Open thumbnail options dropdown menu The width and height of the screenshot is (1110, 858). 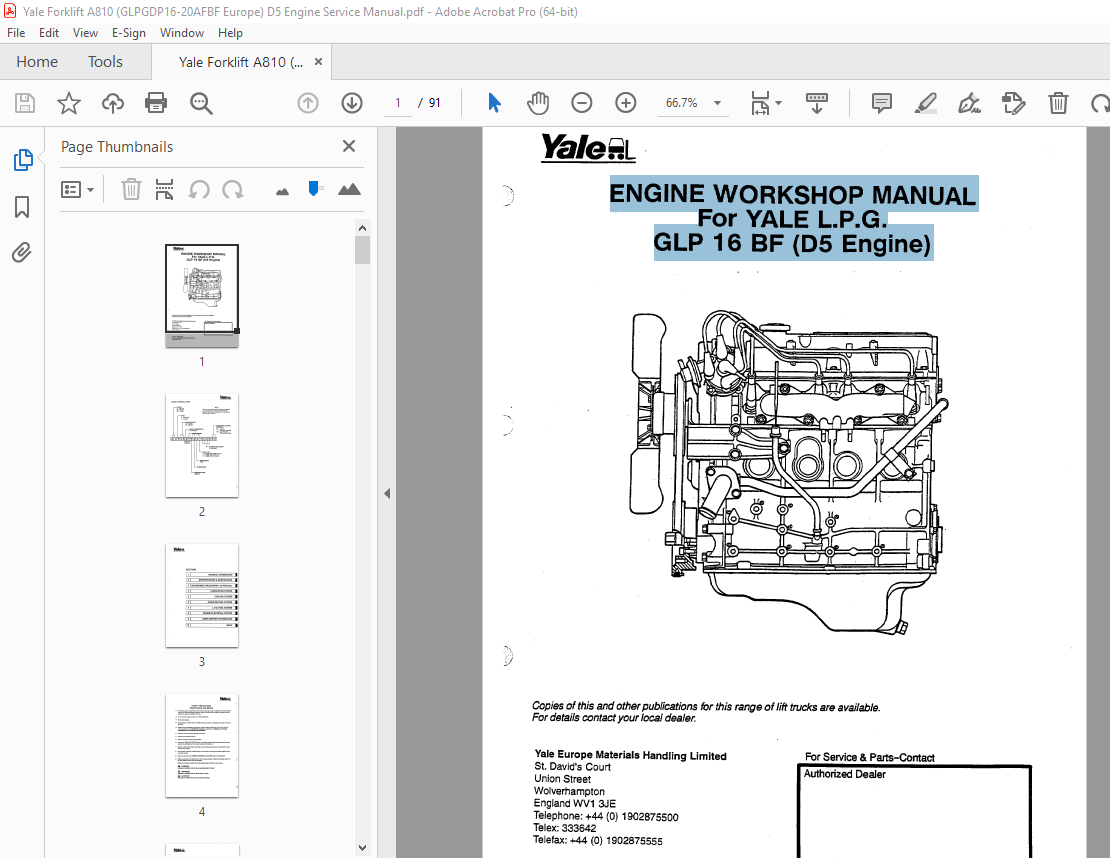click(x=77, y=190)
